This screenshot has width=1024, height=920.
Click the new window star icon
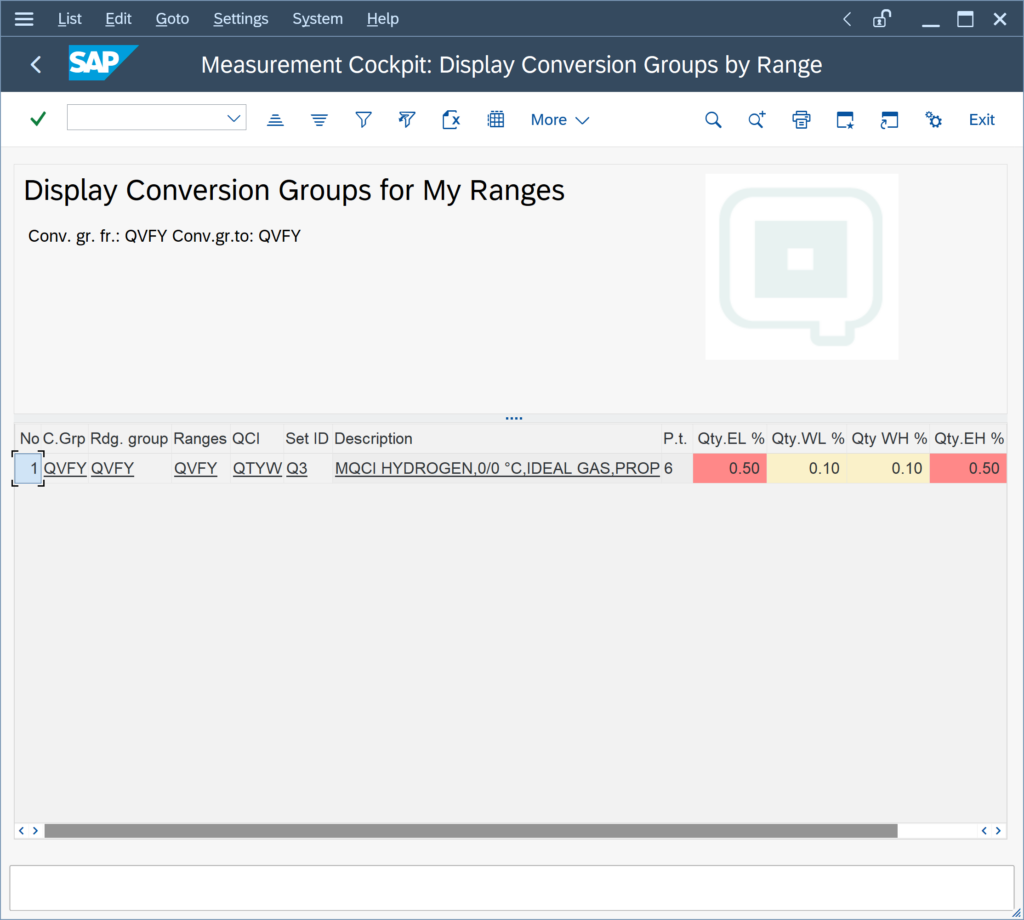(x=845, y=119)
